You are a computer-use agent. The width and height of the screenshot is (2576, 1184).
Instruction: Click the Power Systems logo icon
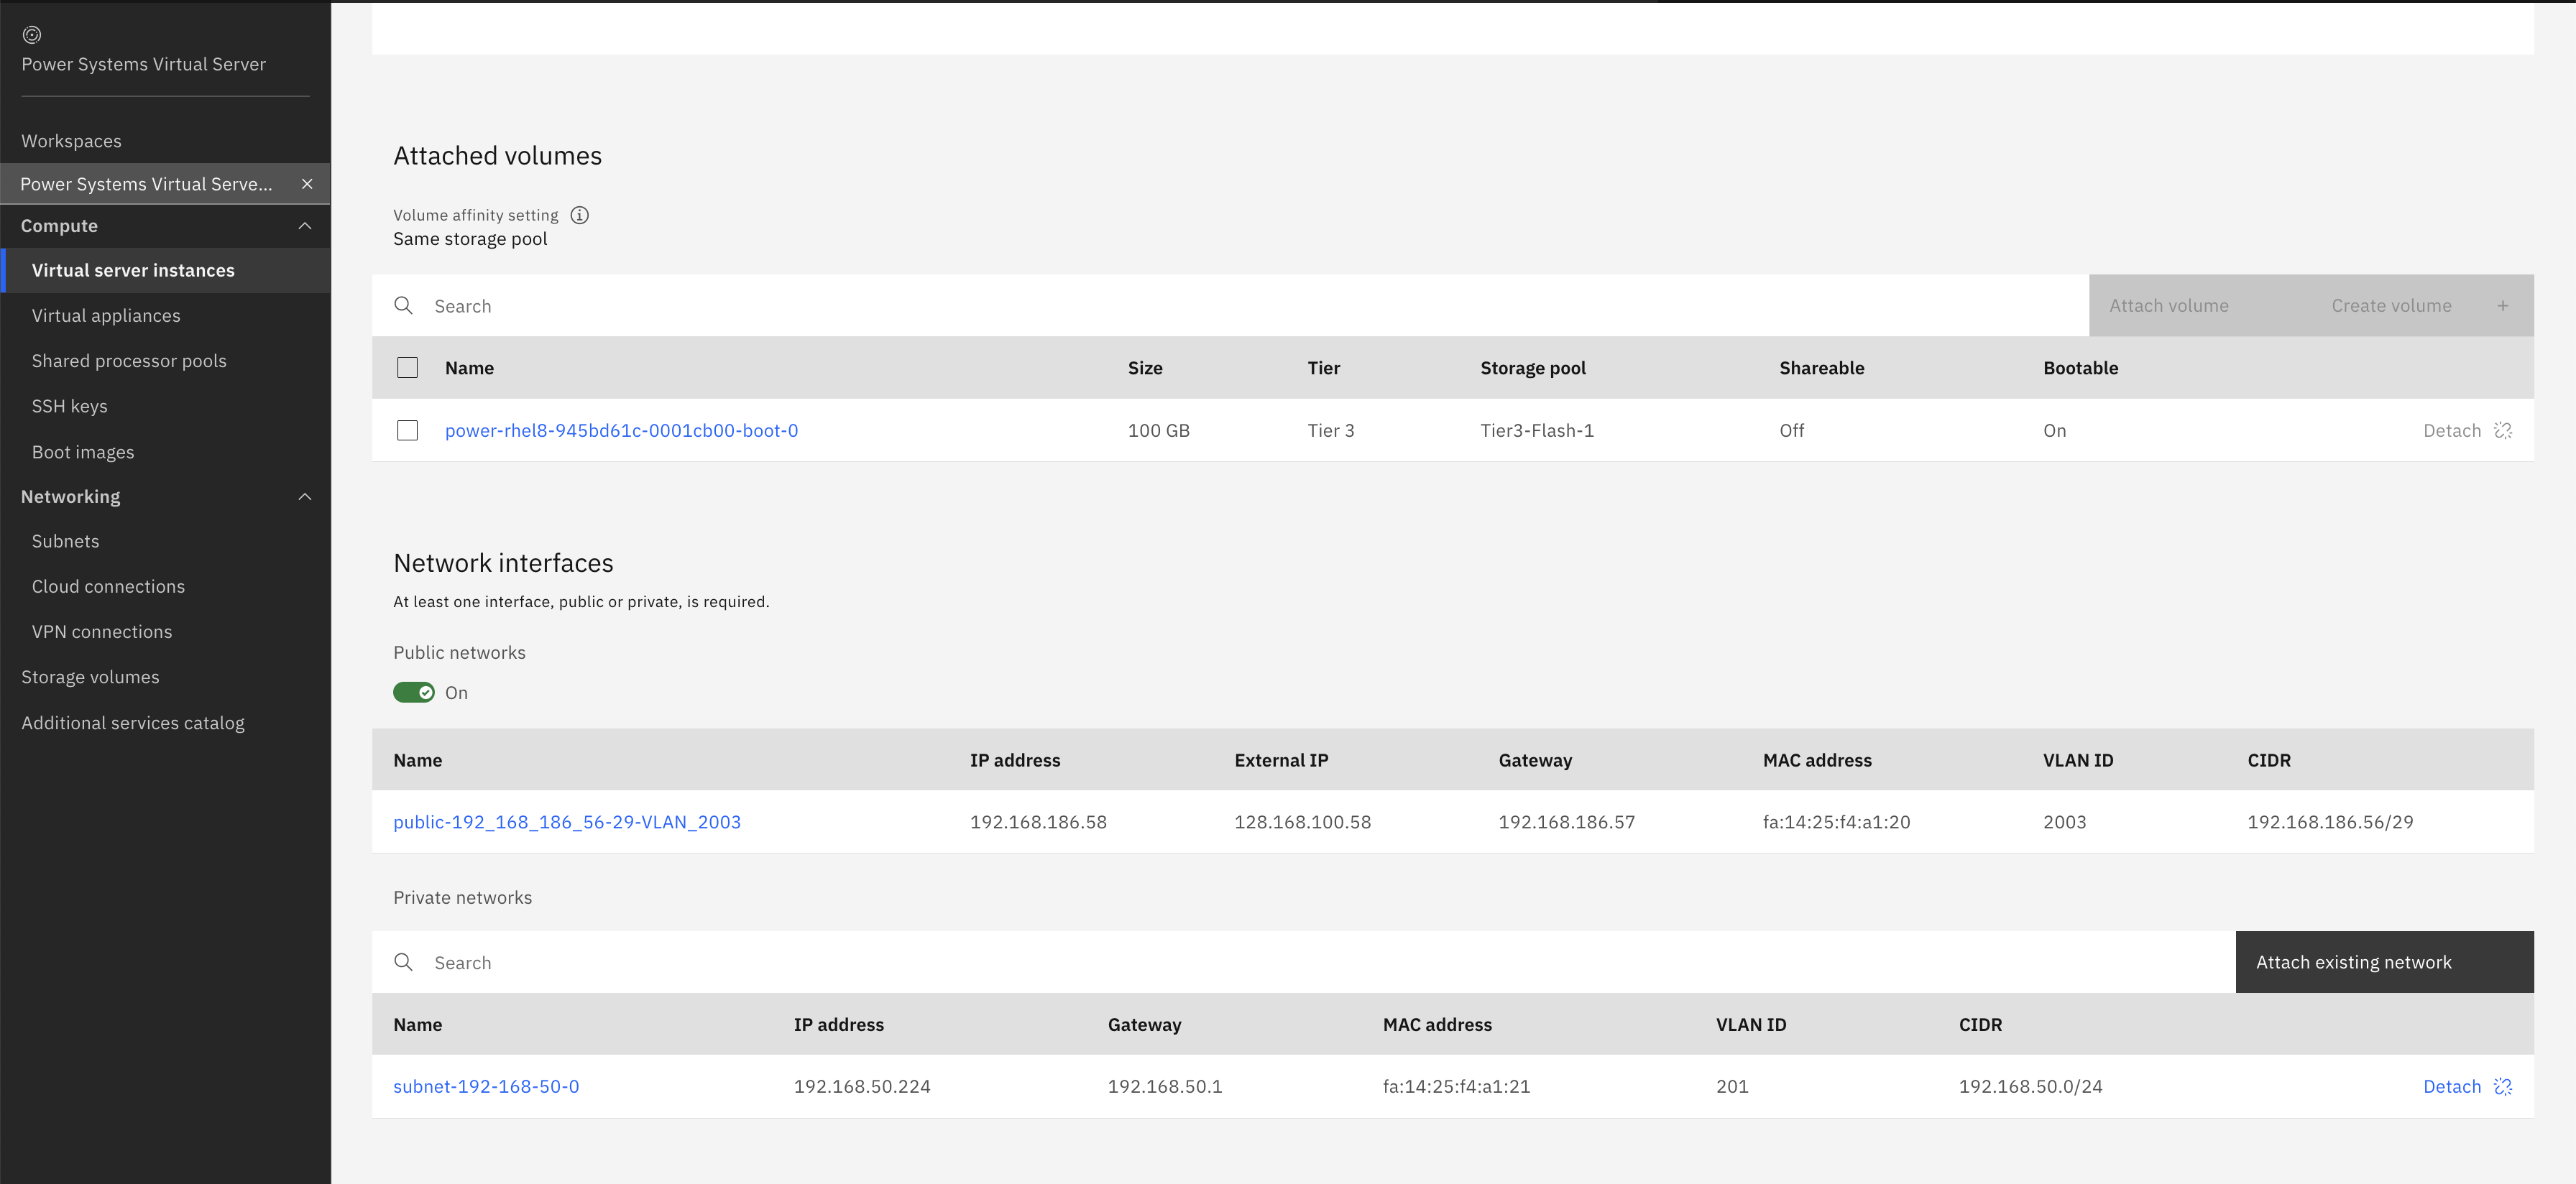(32, 35)
